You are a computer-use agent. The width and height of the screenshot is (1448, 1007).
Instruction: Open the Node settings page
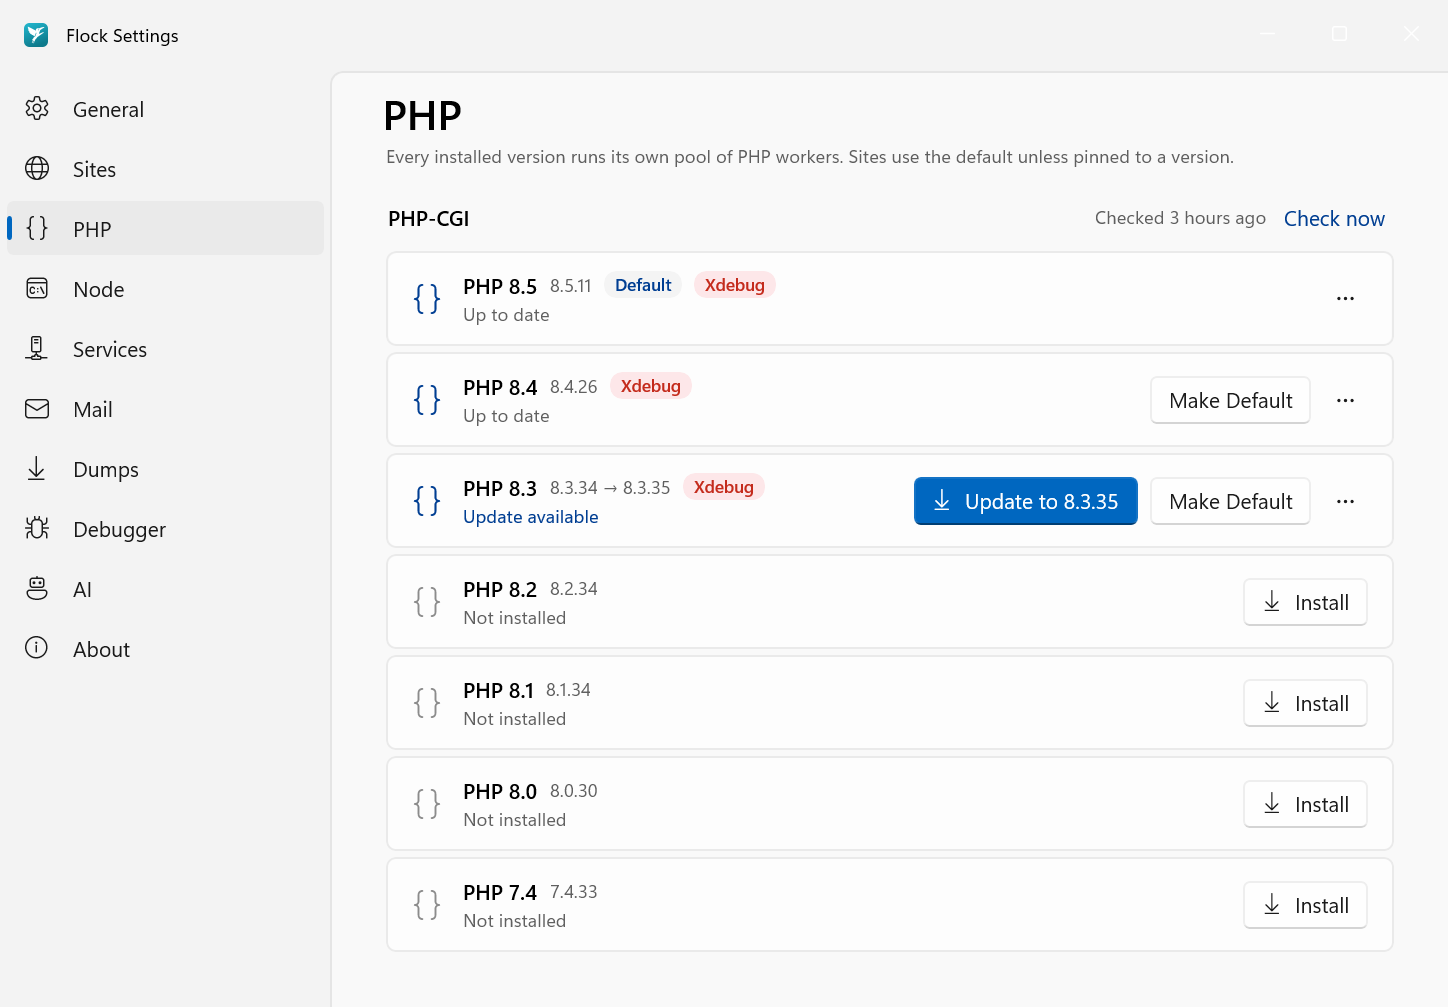click(x=165, y=289)
